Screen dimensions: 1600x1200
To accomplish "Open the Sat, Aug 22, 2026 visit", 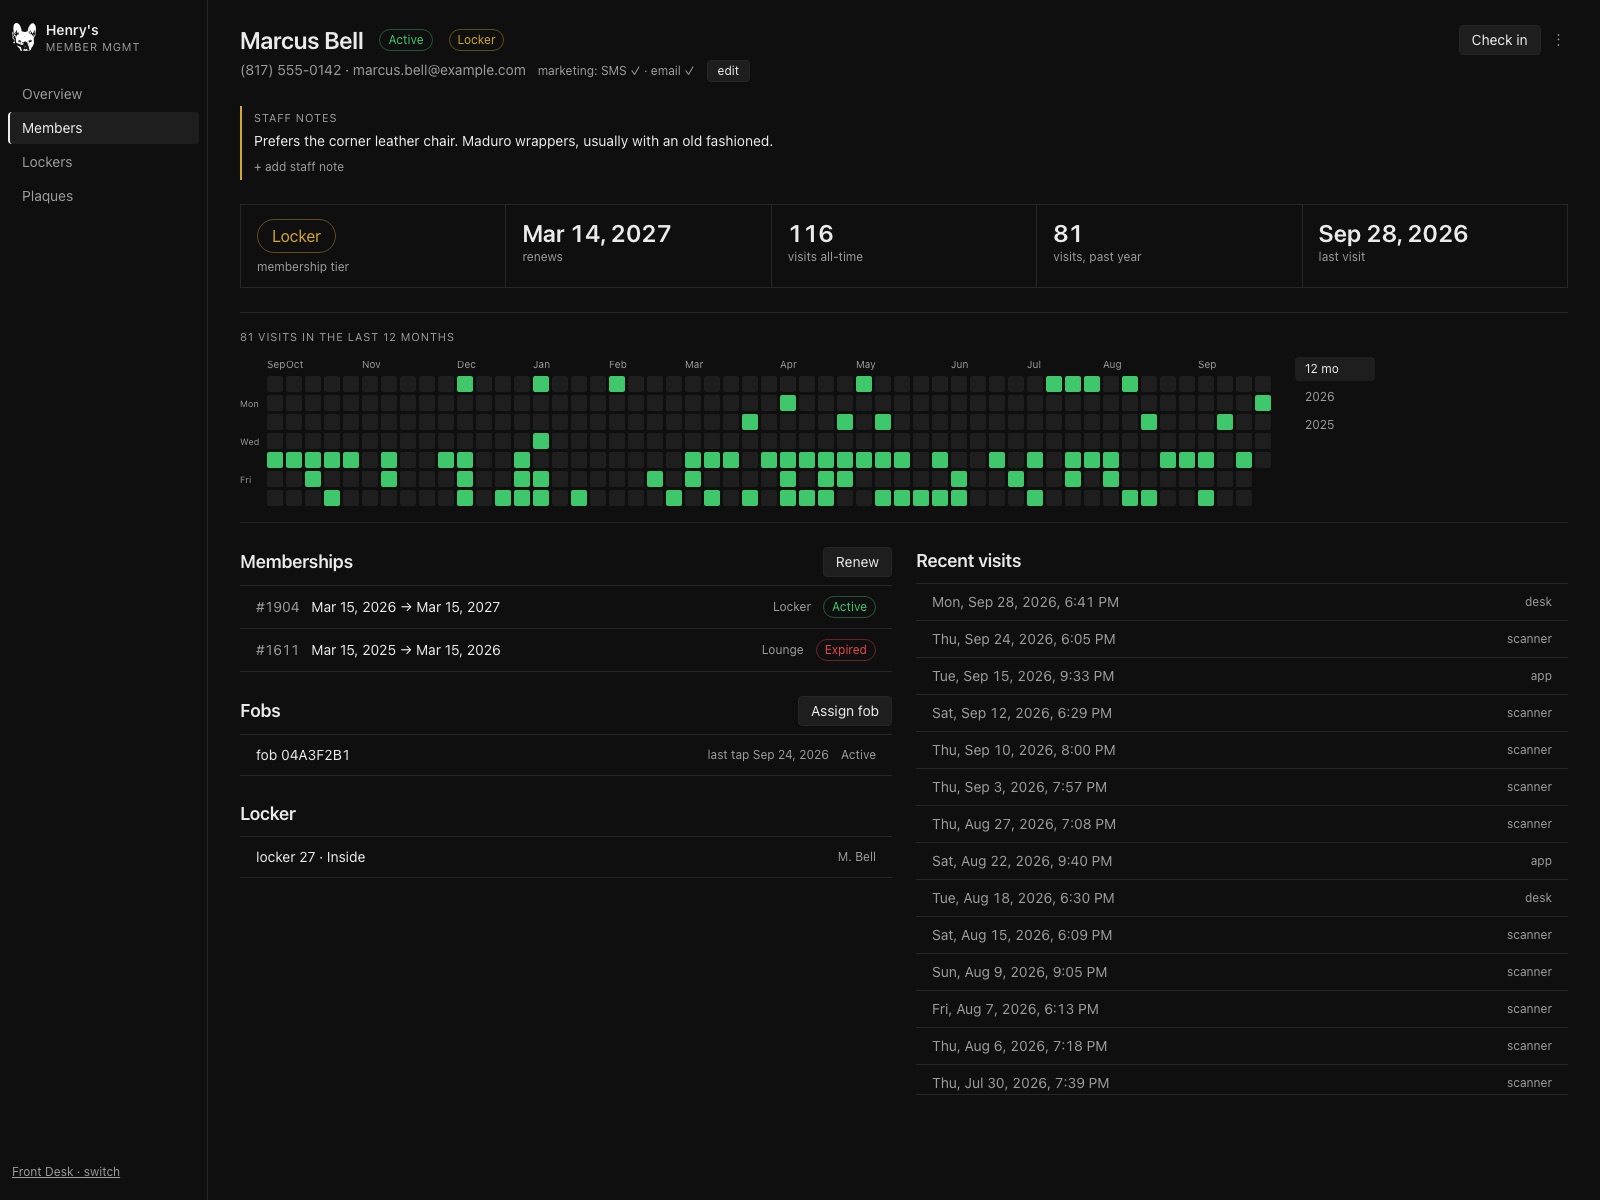I will (1242, 861).
